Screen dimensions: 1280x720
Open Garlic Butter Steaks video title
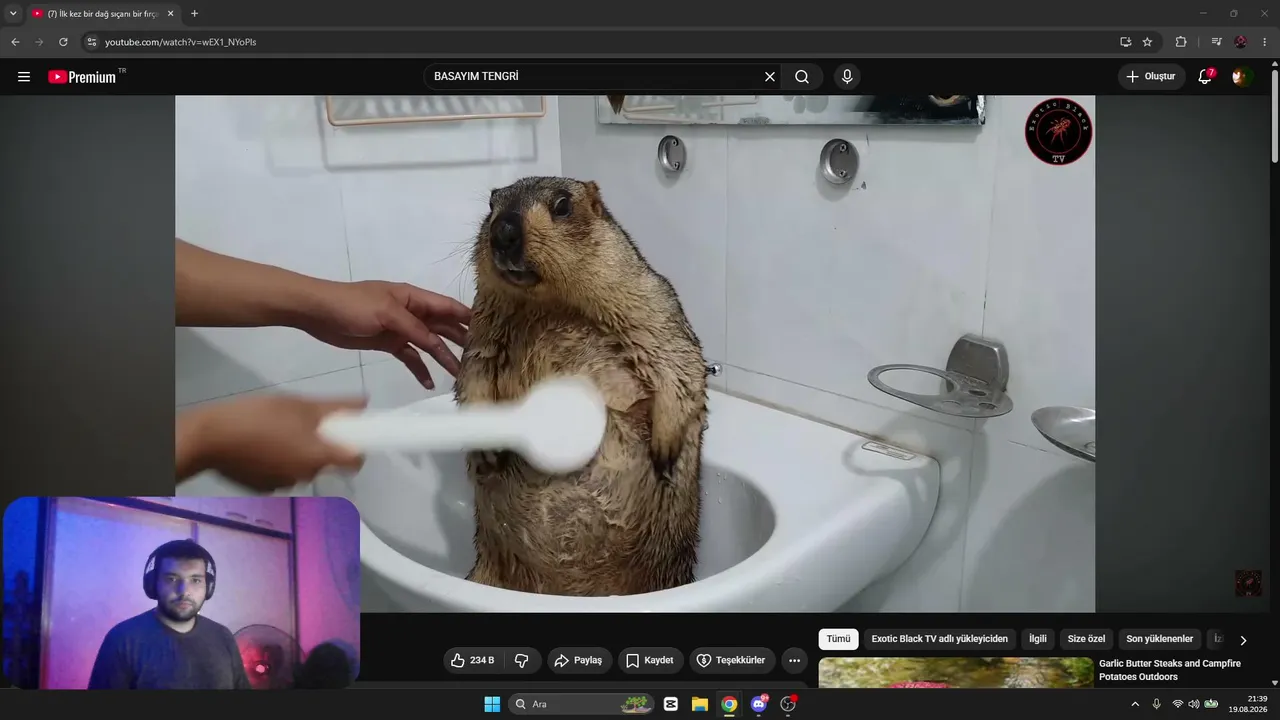point(1170,670)
